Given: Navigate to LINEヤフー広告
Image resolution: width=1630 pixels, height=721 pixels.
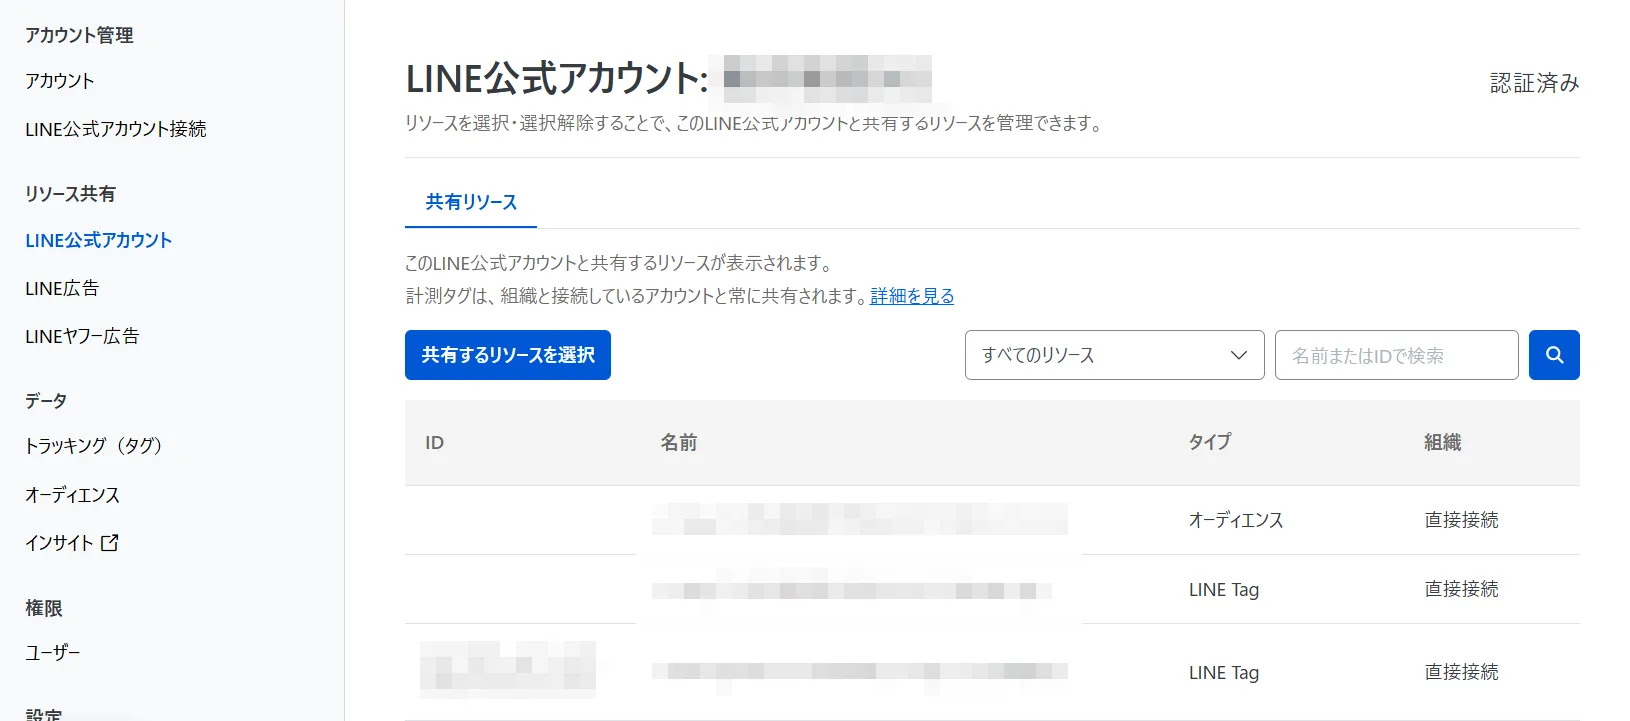Looking at the screenshot, I should point(82,337).
